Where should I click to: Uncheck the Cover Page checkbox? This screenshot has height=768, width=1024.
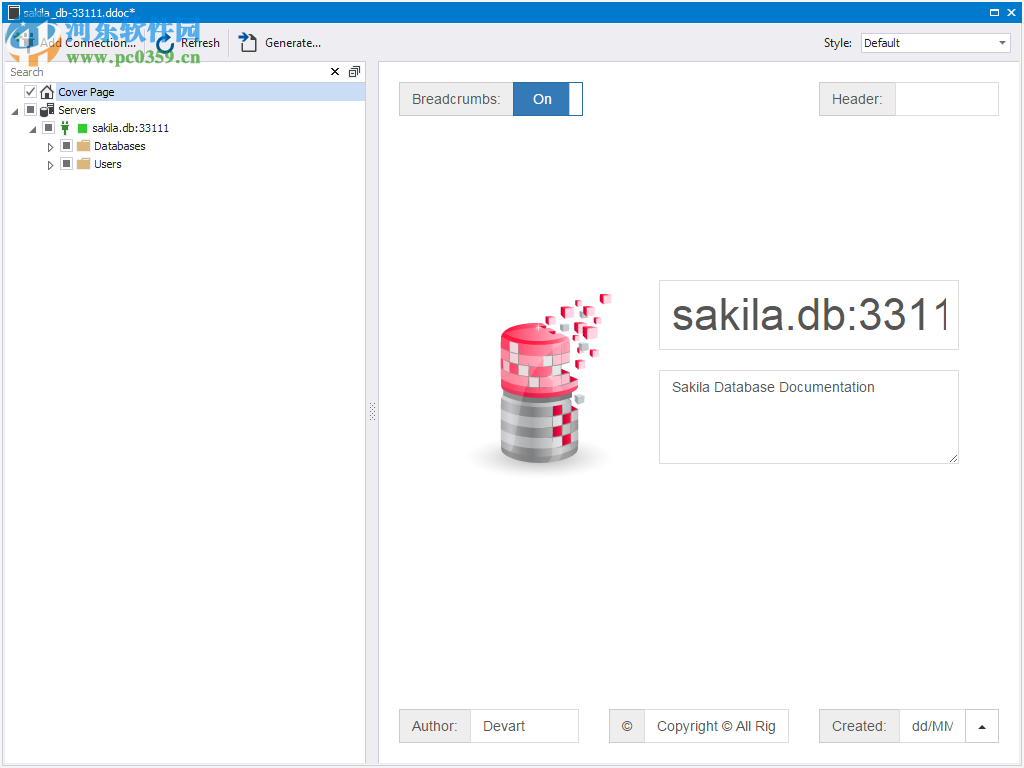pyautogui.click(x=29, y=91)
